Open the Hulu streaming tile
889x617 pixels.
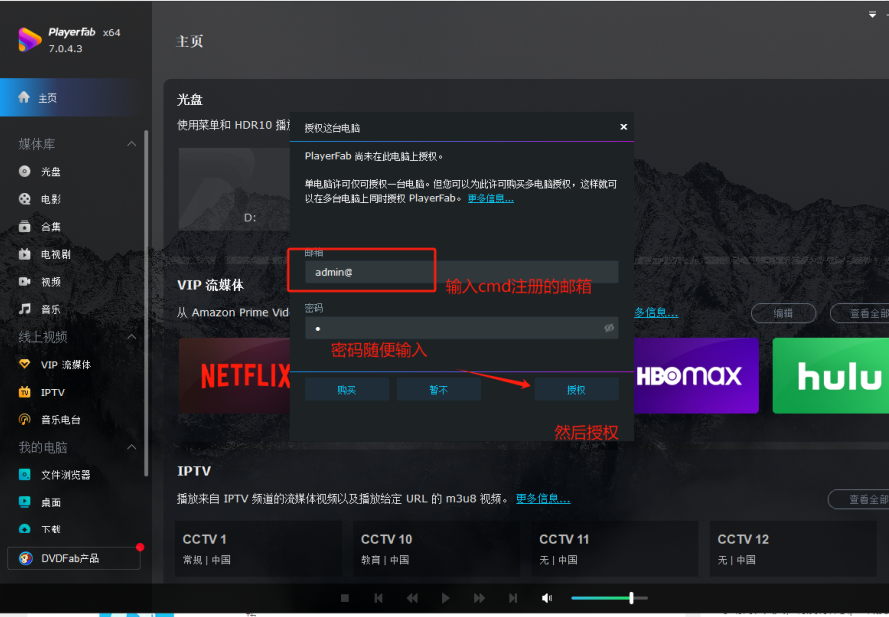point(831,375)
